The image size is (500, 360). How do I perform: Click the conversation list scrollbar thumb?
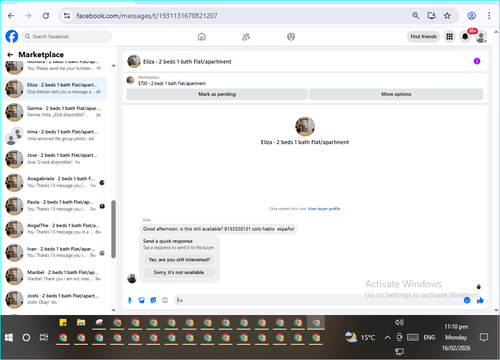[113, 229]
